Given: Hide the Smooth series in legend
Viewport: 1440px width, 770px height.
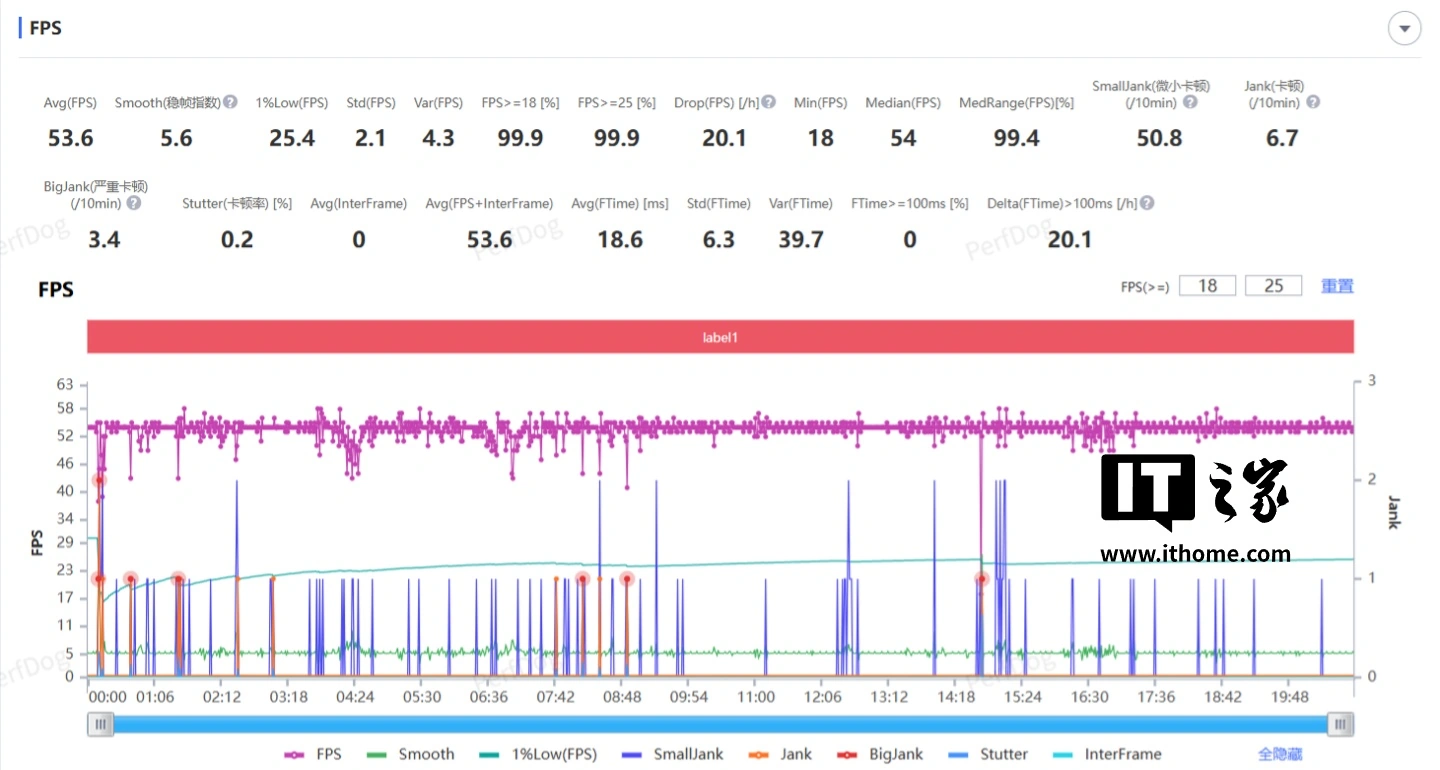Looking at the screenshot, I should (411, 754).
